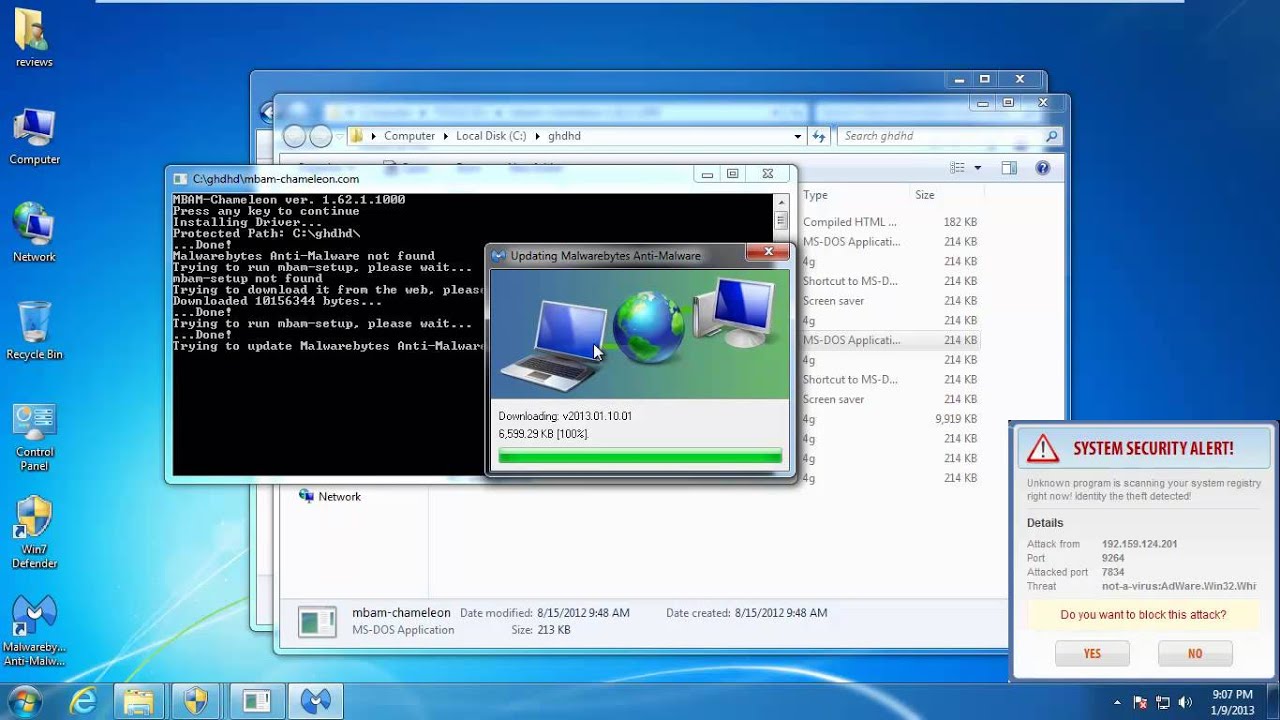
Task: Click the Downloading: v2013.01.10.01 text
Action: [565, 416]
